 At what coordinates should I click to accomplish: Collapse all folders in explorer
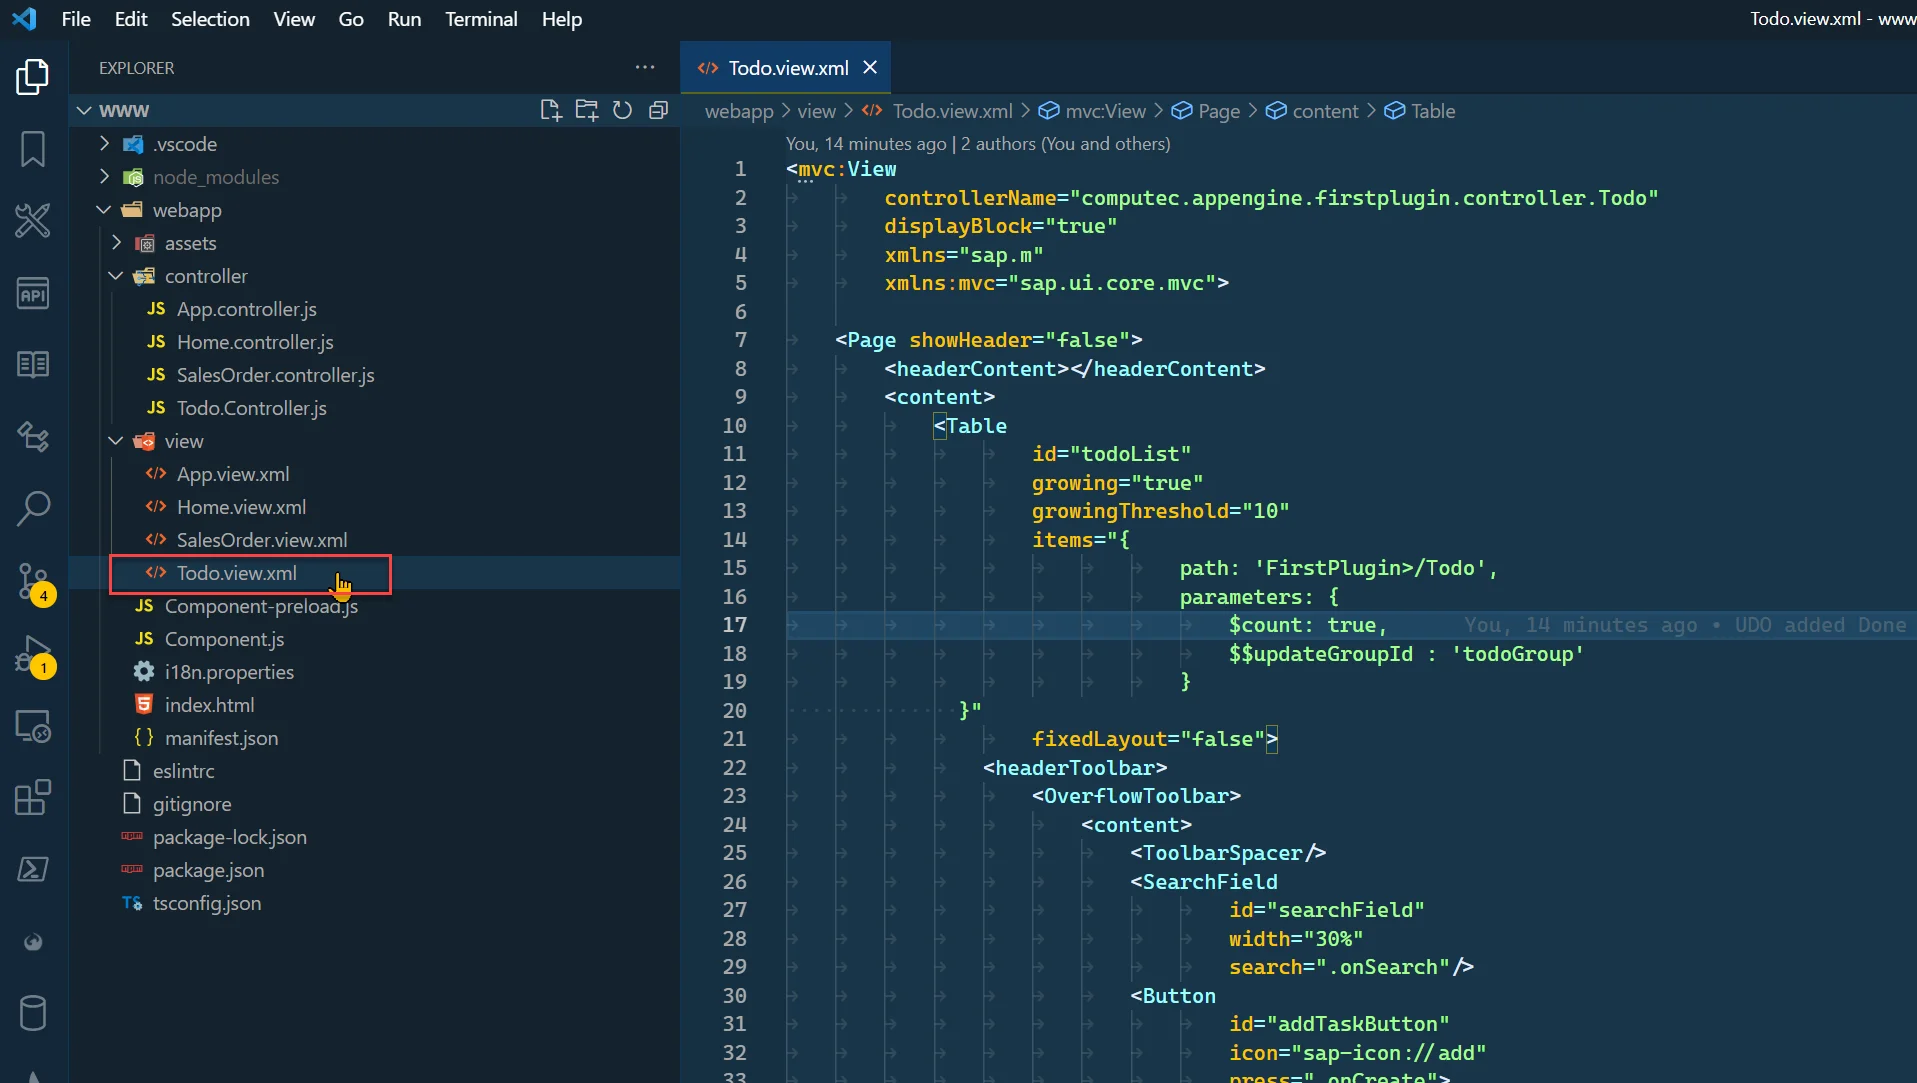tap(658, 110)
